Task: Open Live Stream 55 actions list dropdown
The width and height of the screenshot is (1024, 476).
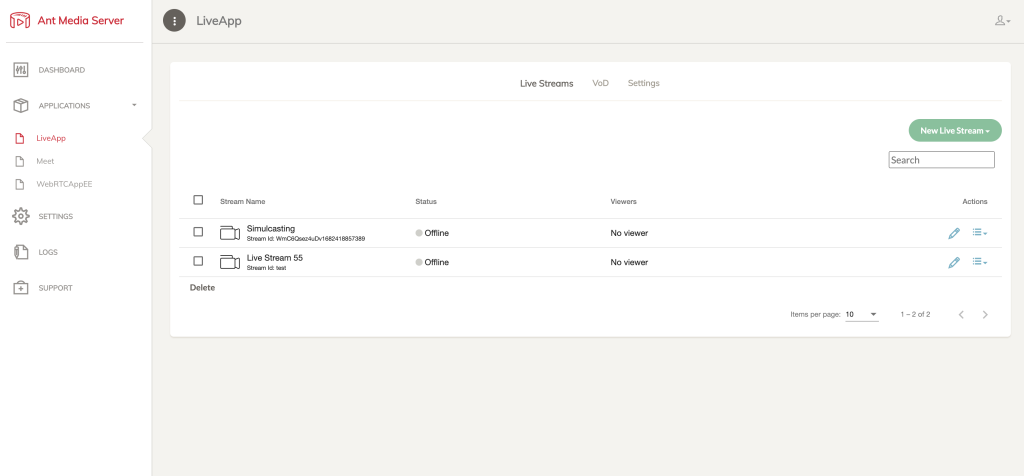Action: point(980,262)
